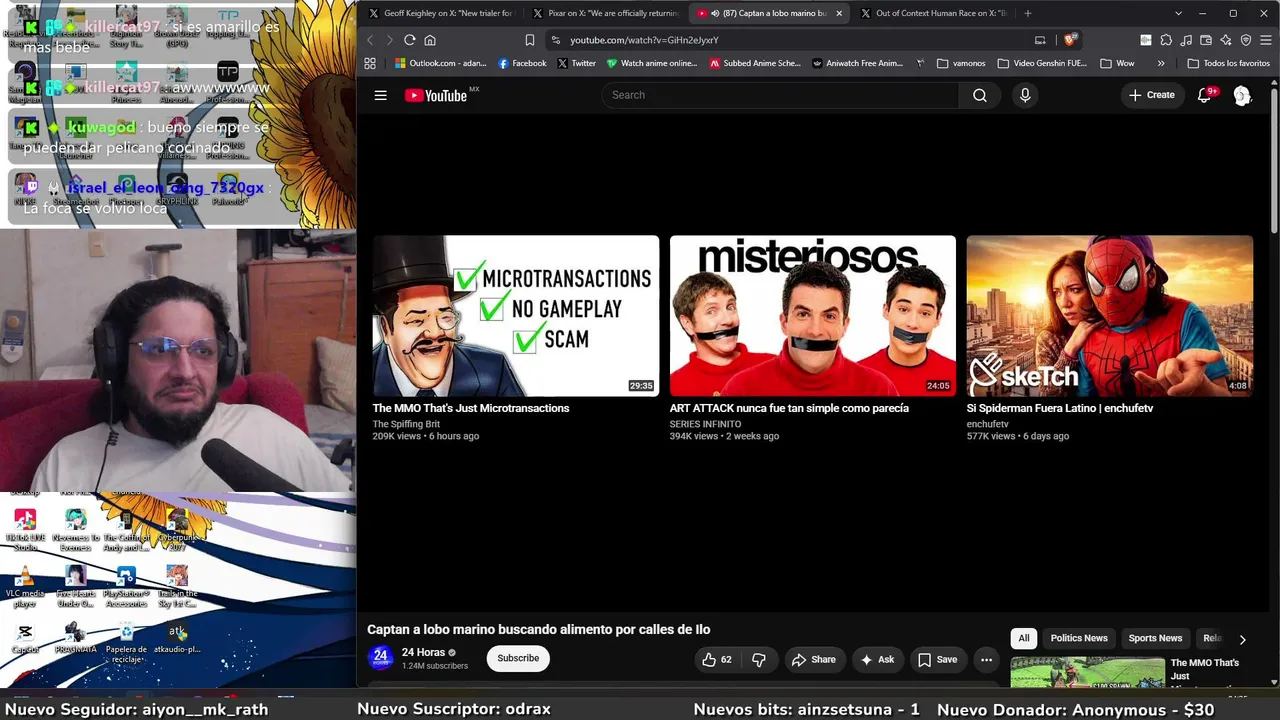Switch to the Geoff Keighley on X tab

pos(440,13)
